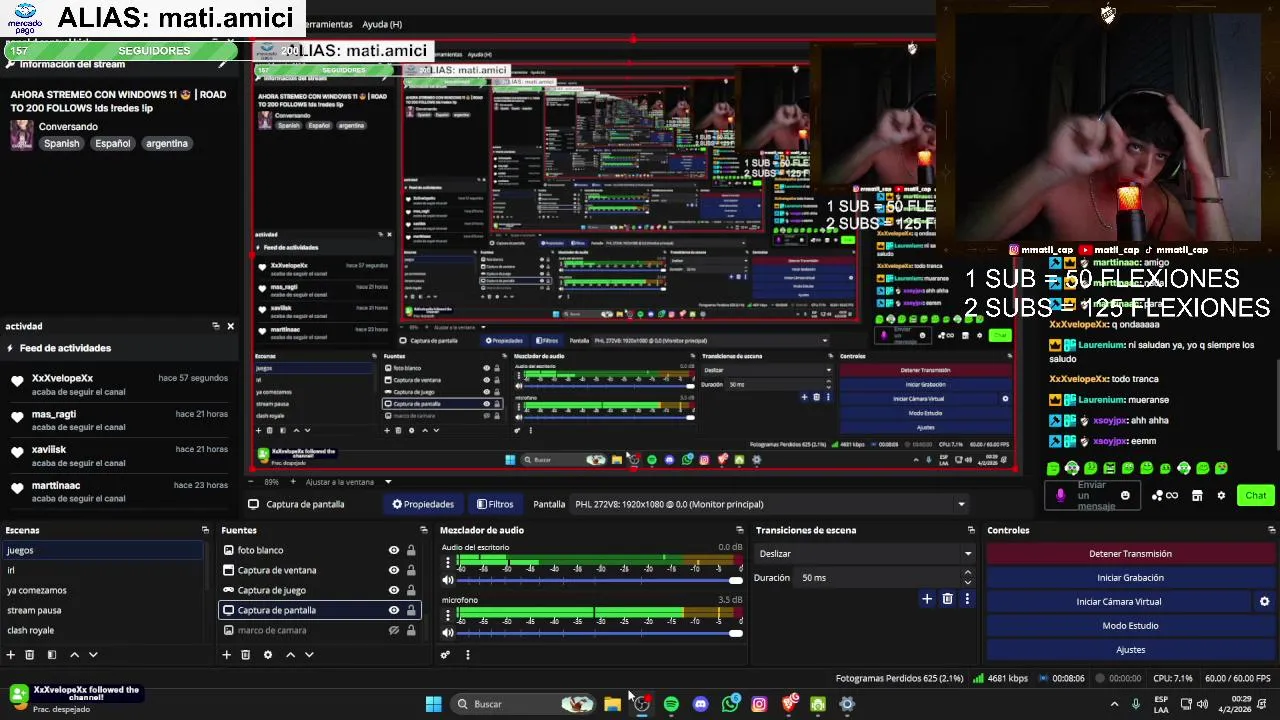Image resolution: width=1280 pixels, height=720 pixels.
Task: Open Discord from the taskbar
Action: (700, 704)
